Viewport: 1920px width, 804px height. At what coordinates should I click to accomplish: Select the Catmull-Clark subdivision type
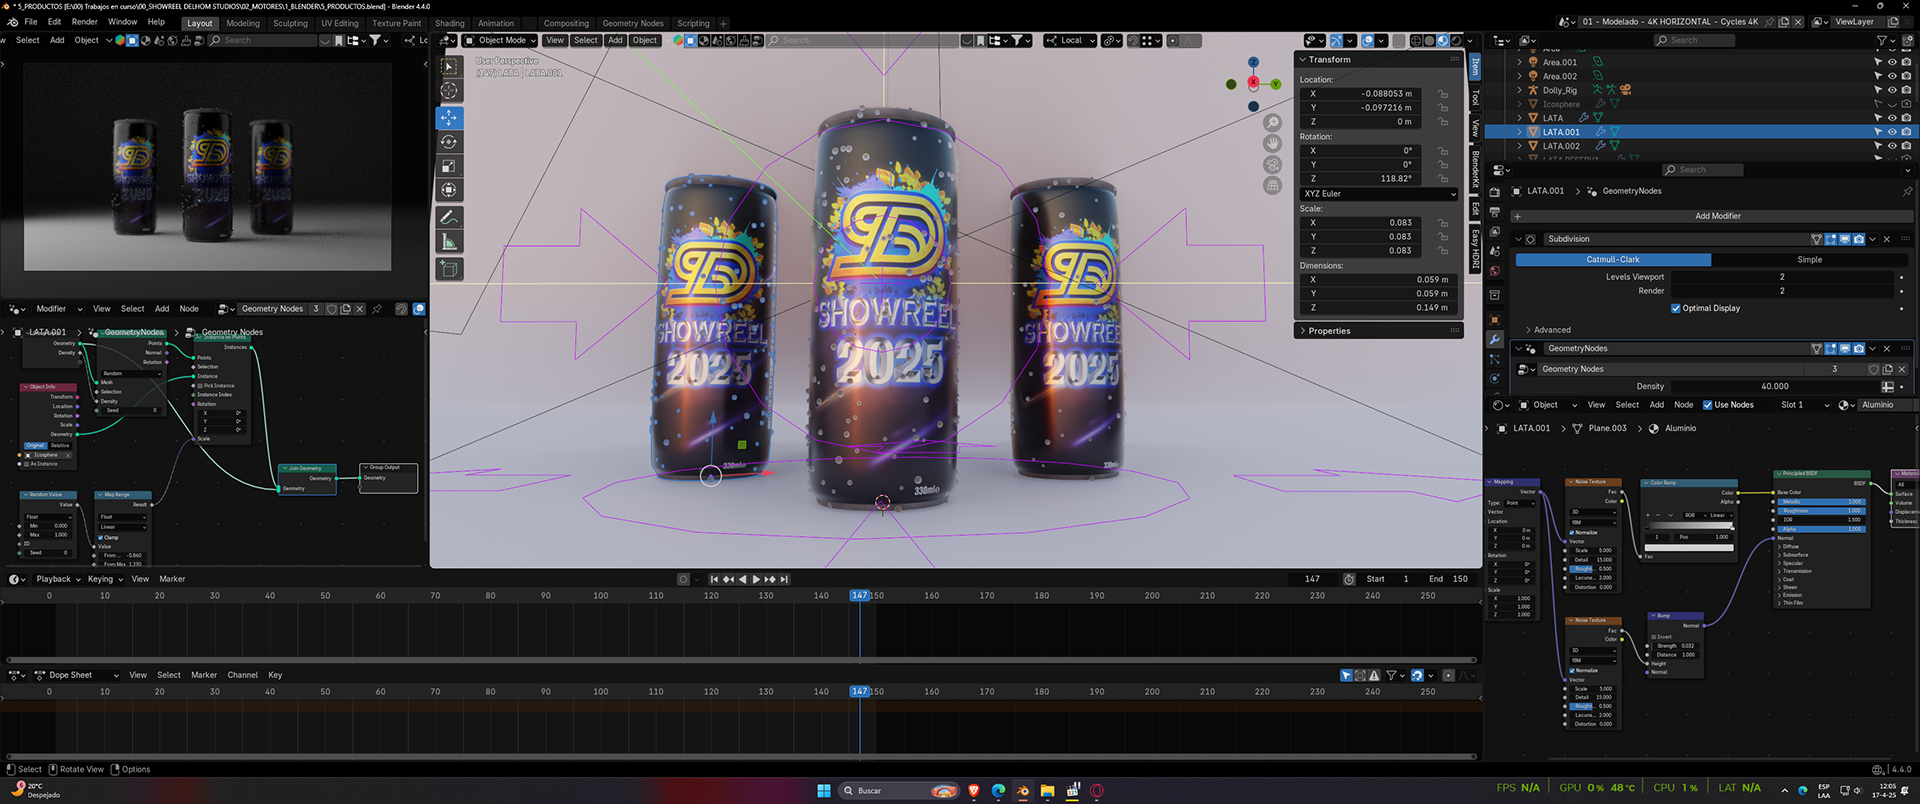click(x=1613, y=260)
